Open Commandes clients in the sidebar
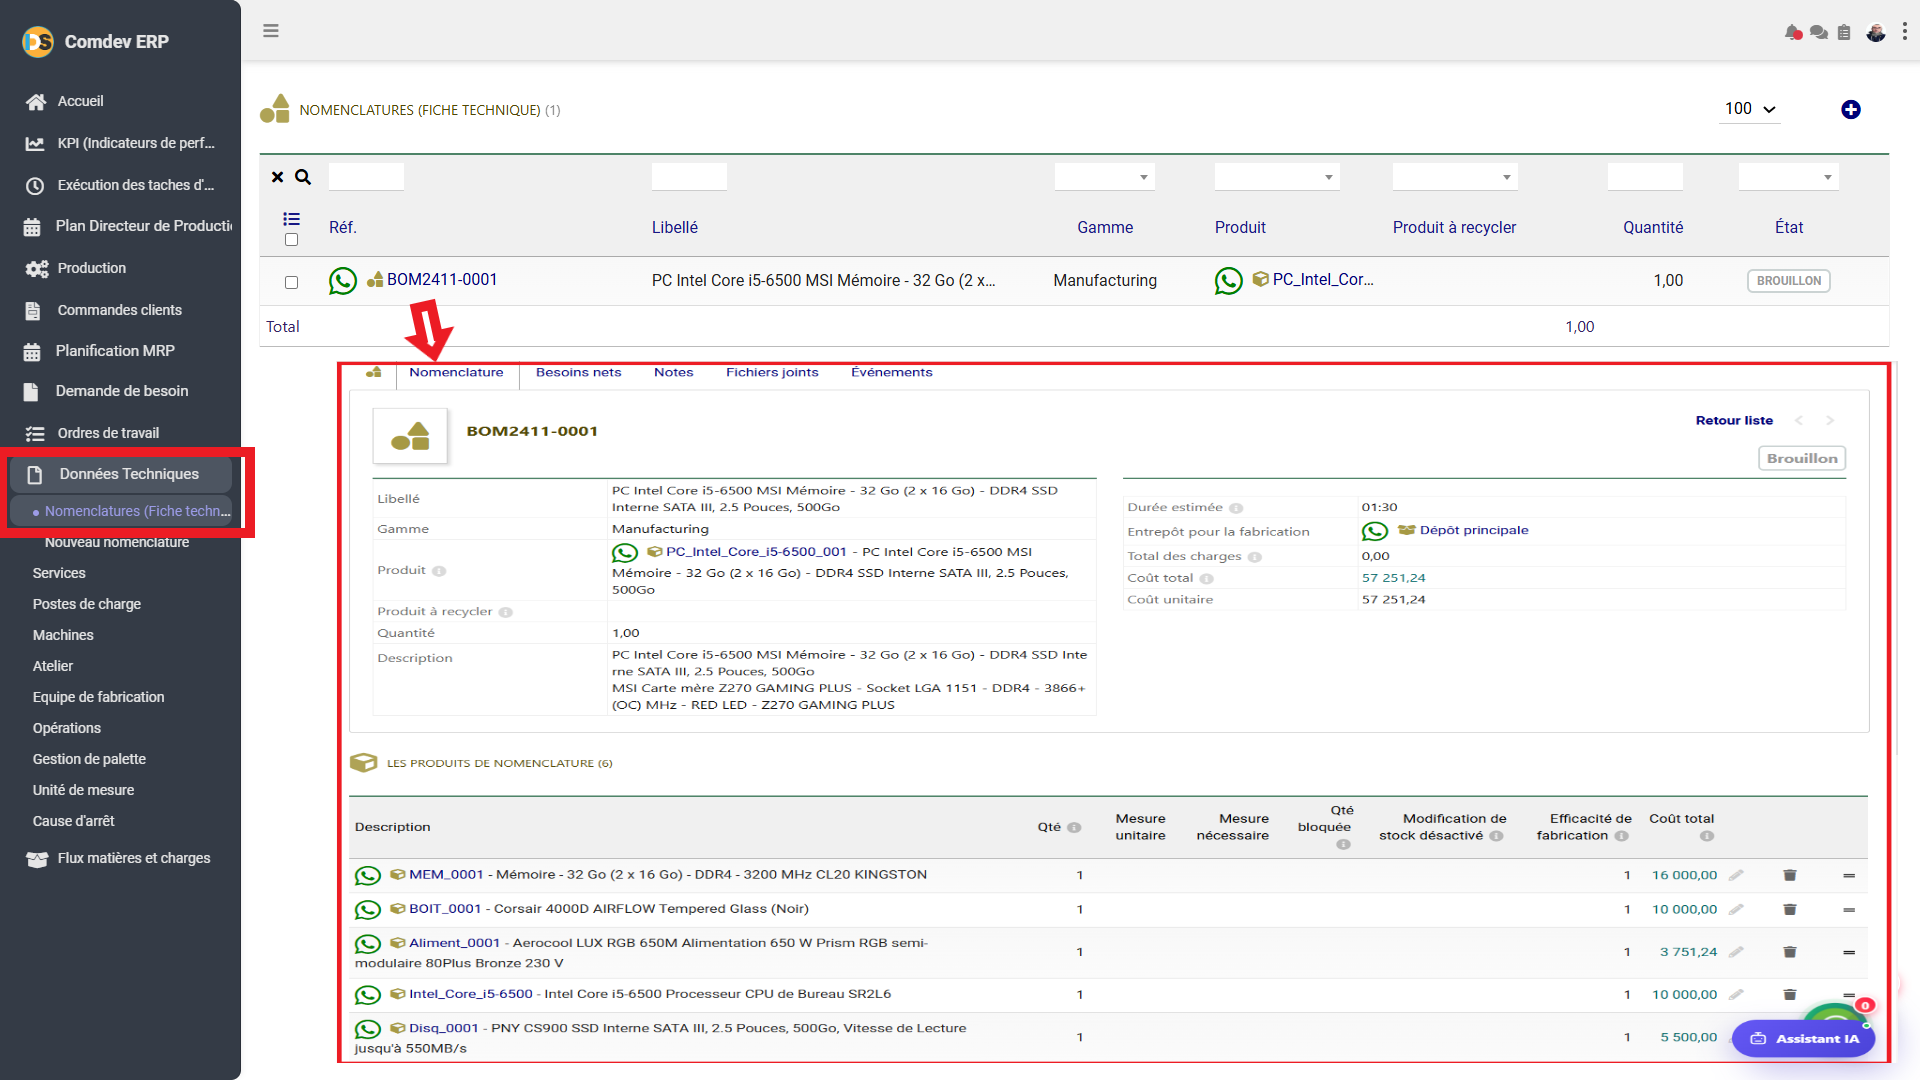 (119, 311)
